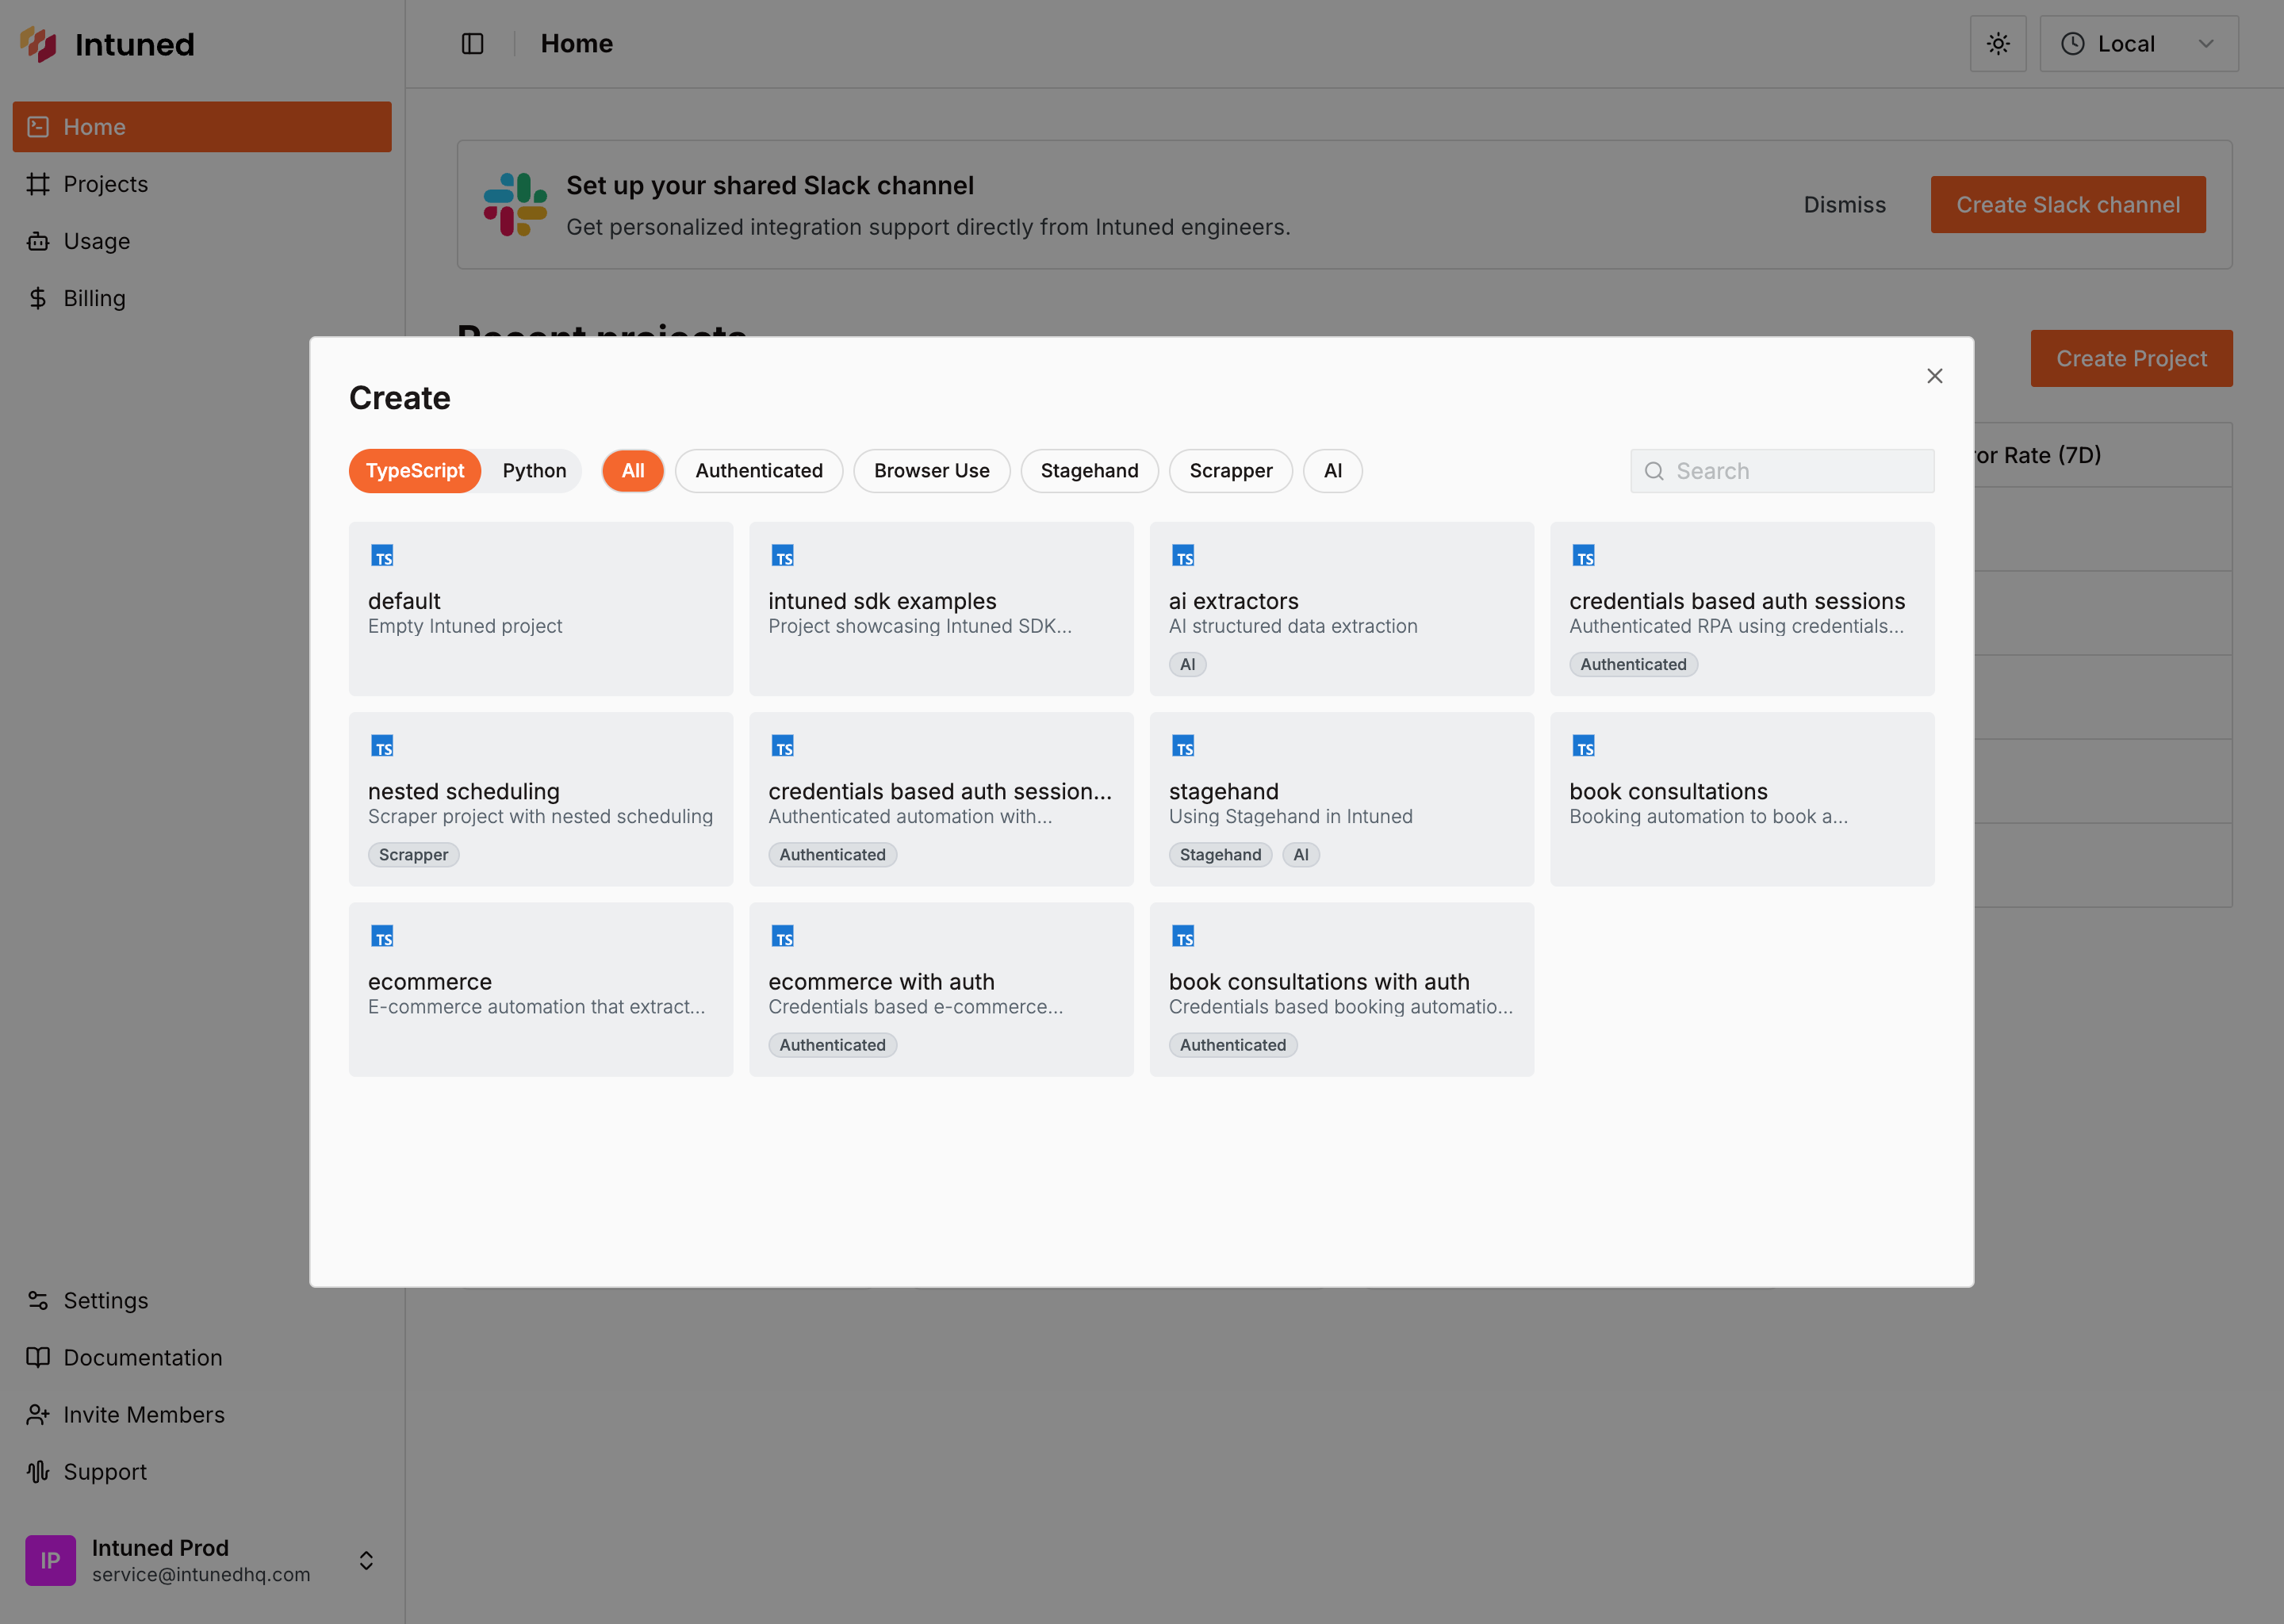The image size is (2284, 1624).
Task: Click the Invite Members person icon
Action: coord(38,1414)
